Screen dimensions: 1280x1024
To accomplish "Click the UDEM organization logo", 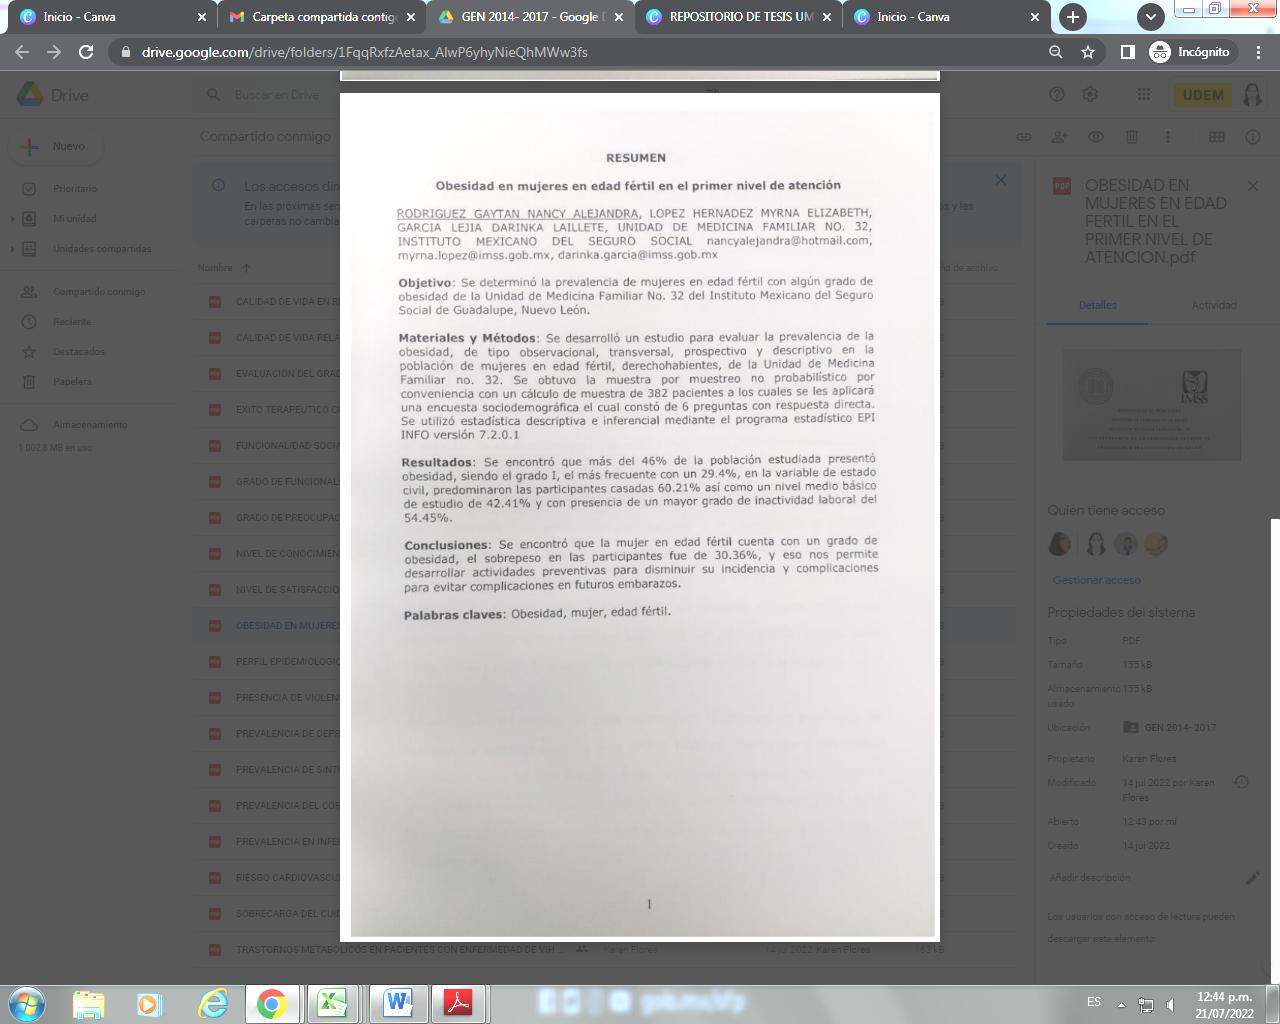I will pos(1202,95).
